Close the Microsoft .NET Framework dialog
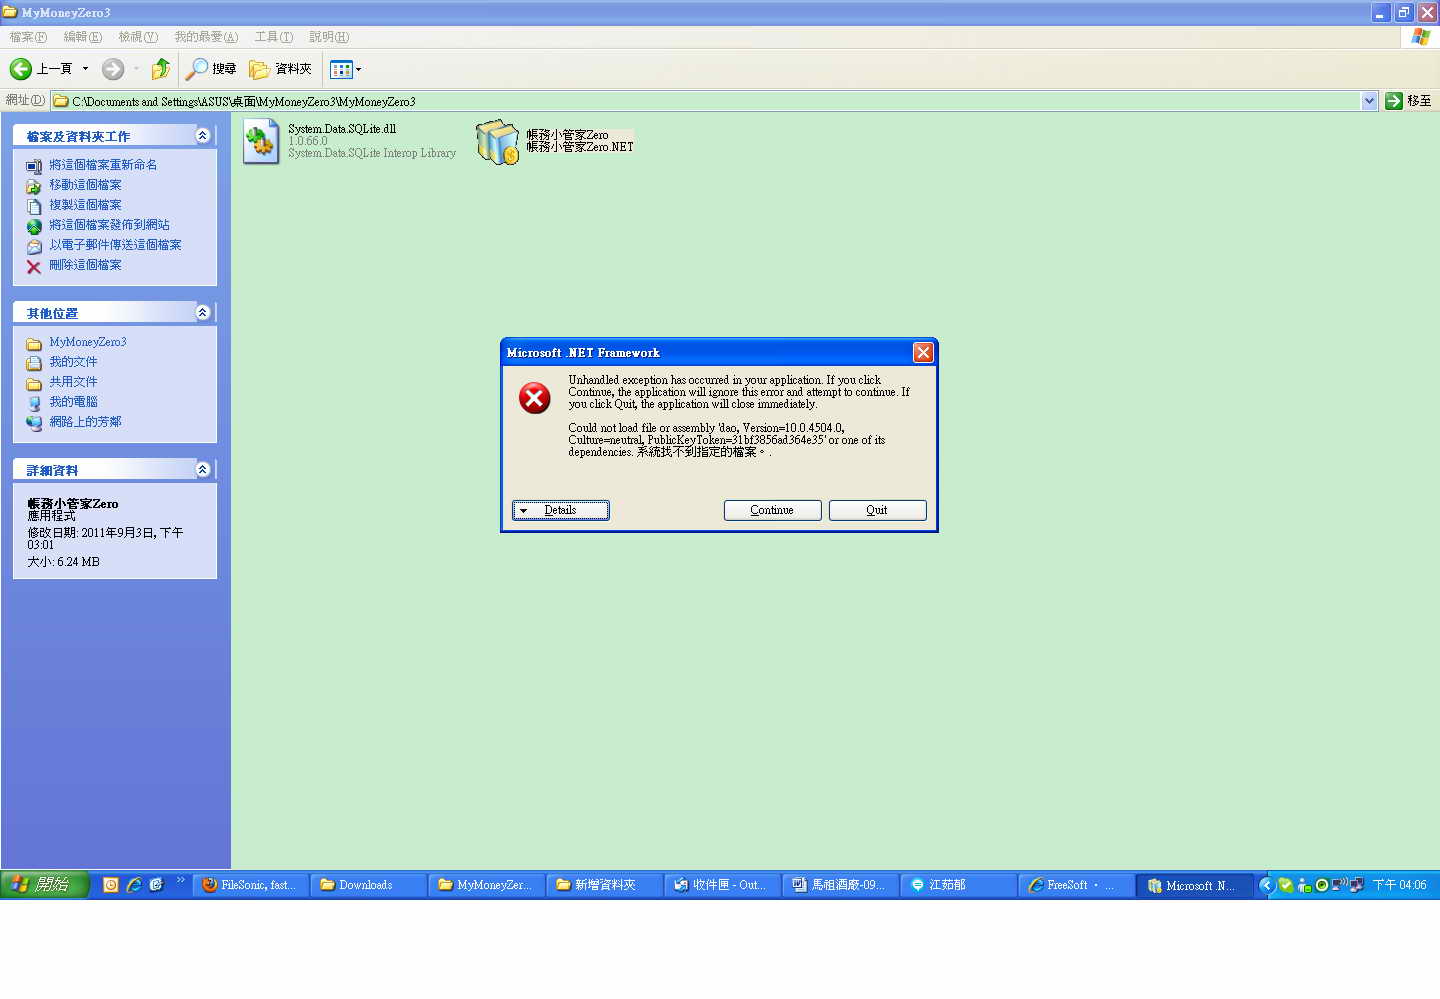 [923, 352]
